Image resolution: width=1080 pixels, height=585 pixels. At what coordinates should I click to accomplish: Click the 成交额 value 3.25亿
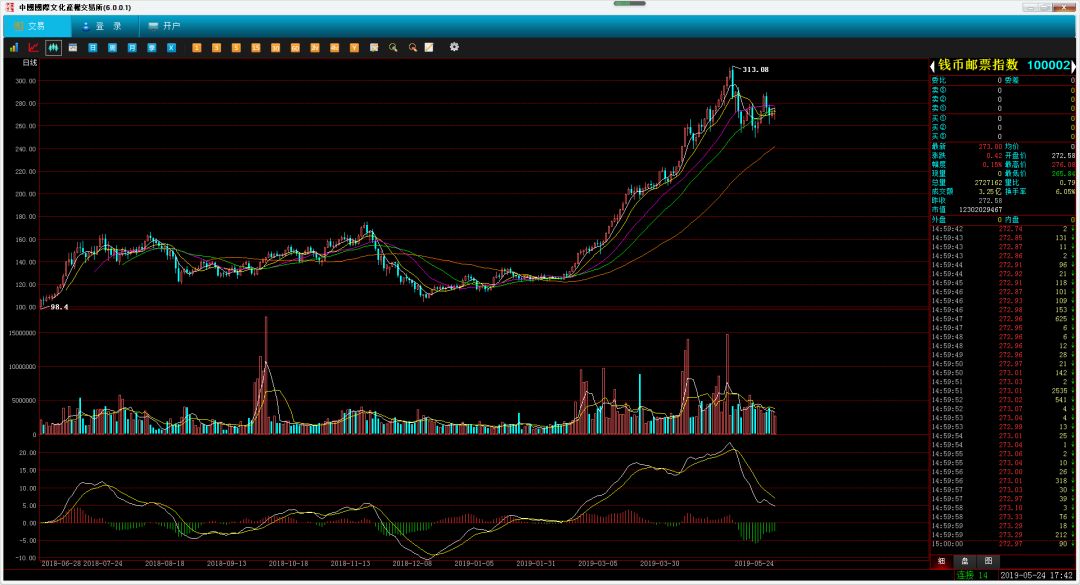click(990, 192)
